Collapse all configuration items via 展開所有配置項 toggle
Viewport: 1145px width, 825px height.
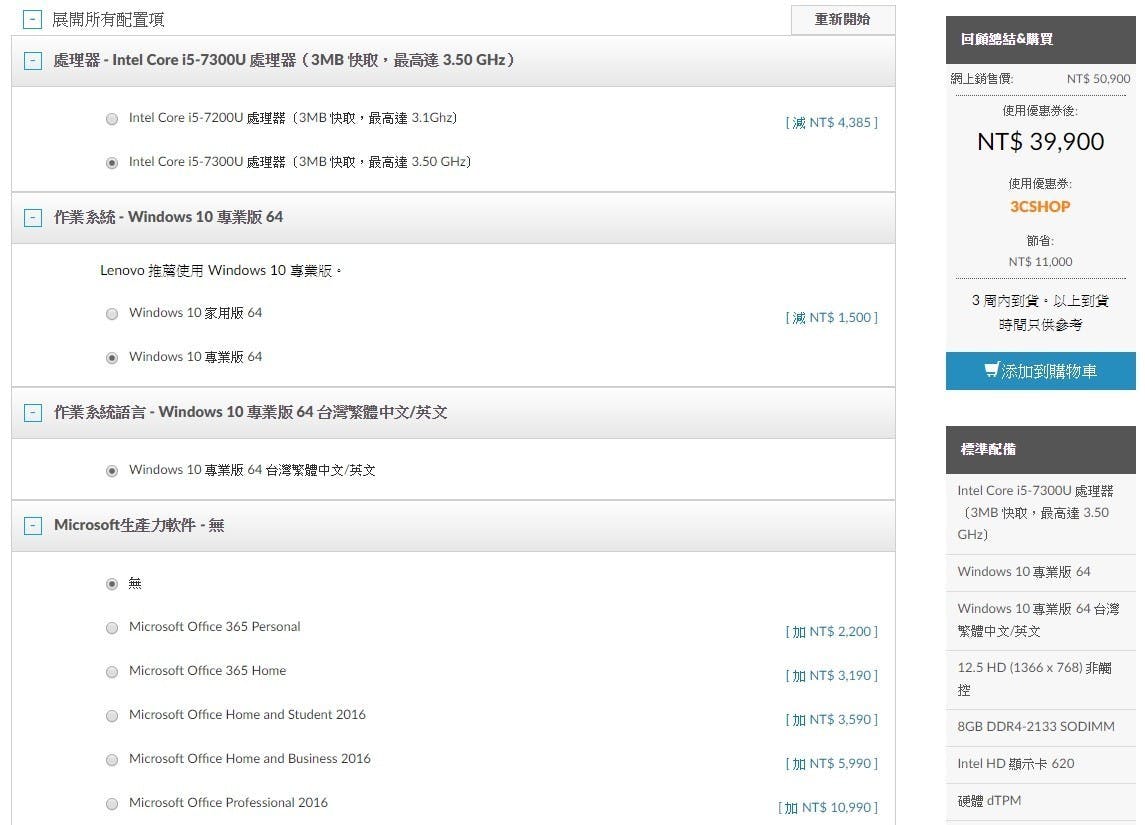pos(32,19)
